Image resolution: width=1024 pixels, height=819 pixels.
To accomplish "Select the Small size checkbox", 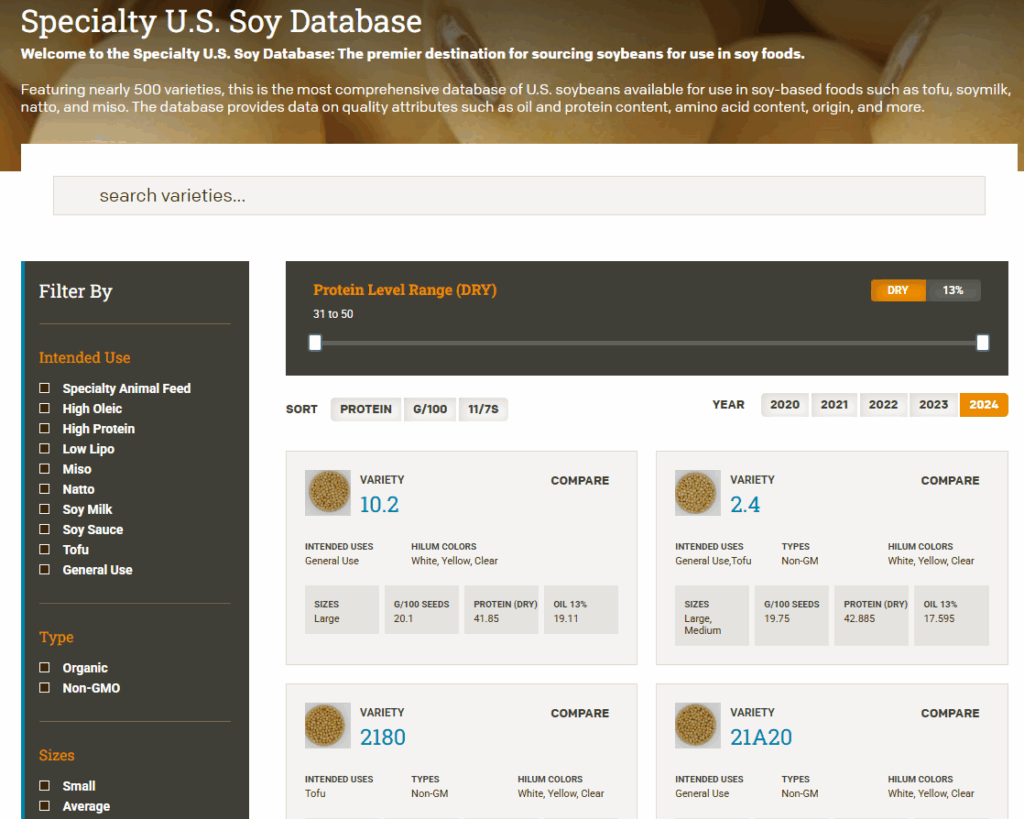I will (x=44, y=786).
